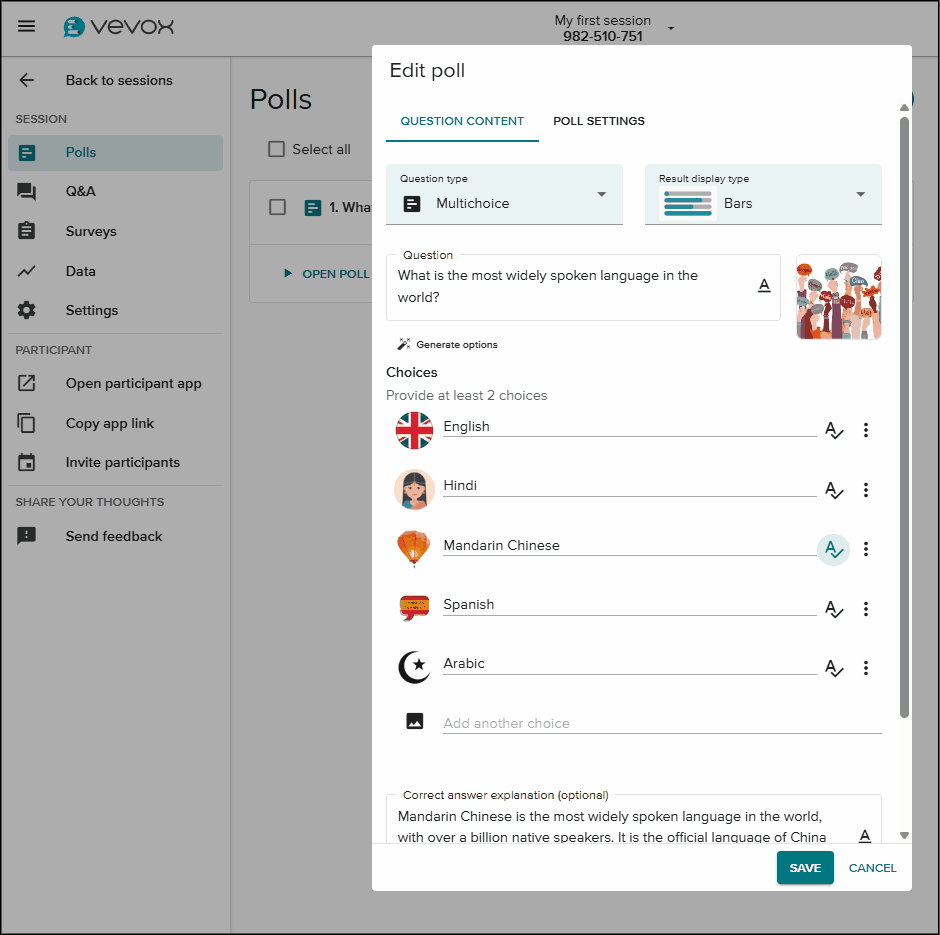Switch to the Poll Settings tab
The width and height of the screenshot is (940, 935).
(599, 121)
